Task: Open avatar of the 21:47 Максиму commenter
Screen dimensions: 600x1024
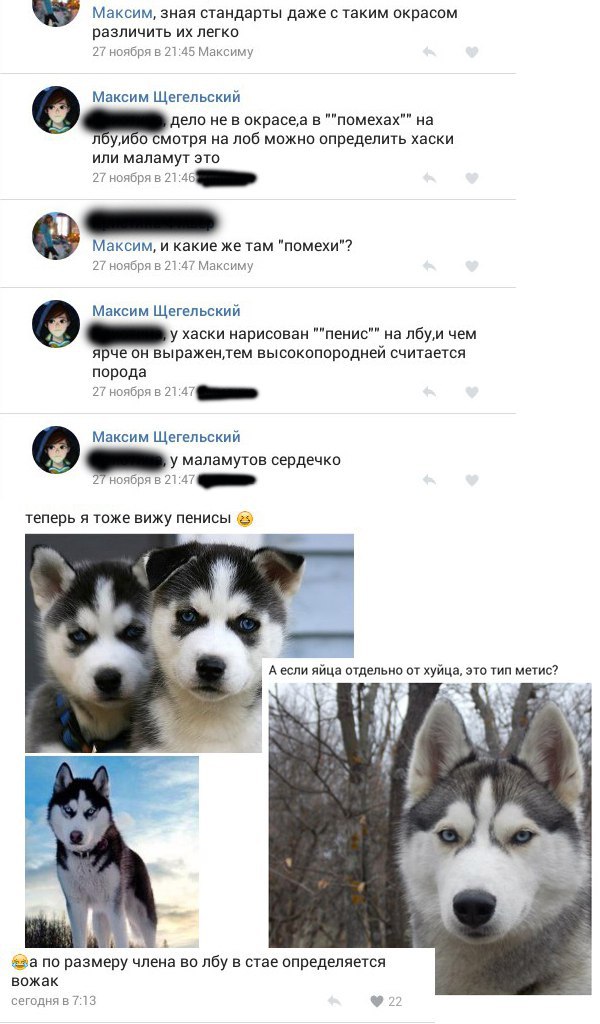Action: (x=56, y=236)
